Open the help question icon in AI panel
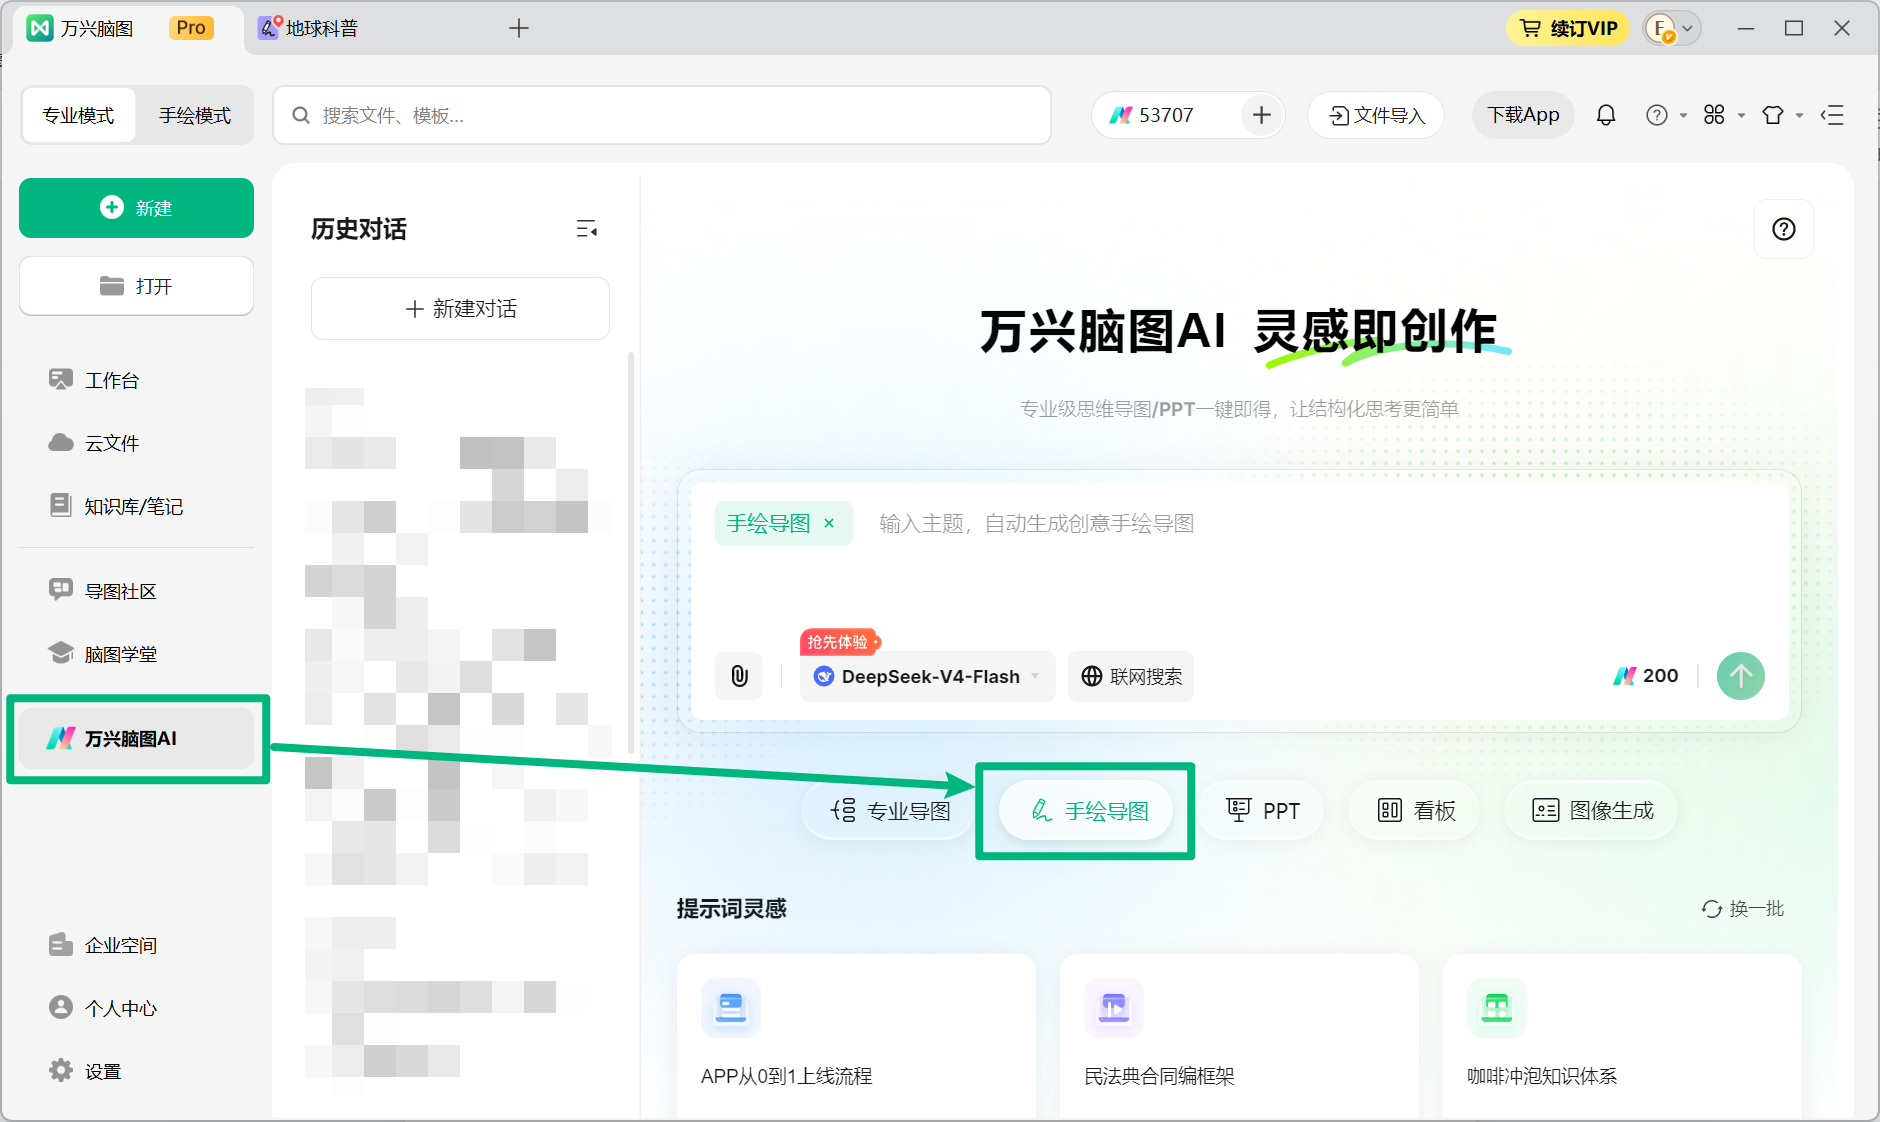The height and width of the screenshot is (1122, 1880). tap(1783, 229)
